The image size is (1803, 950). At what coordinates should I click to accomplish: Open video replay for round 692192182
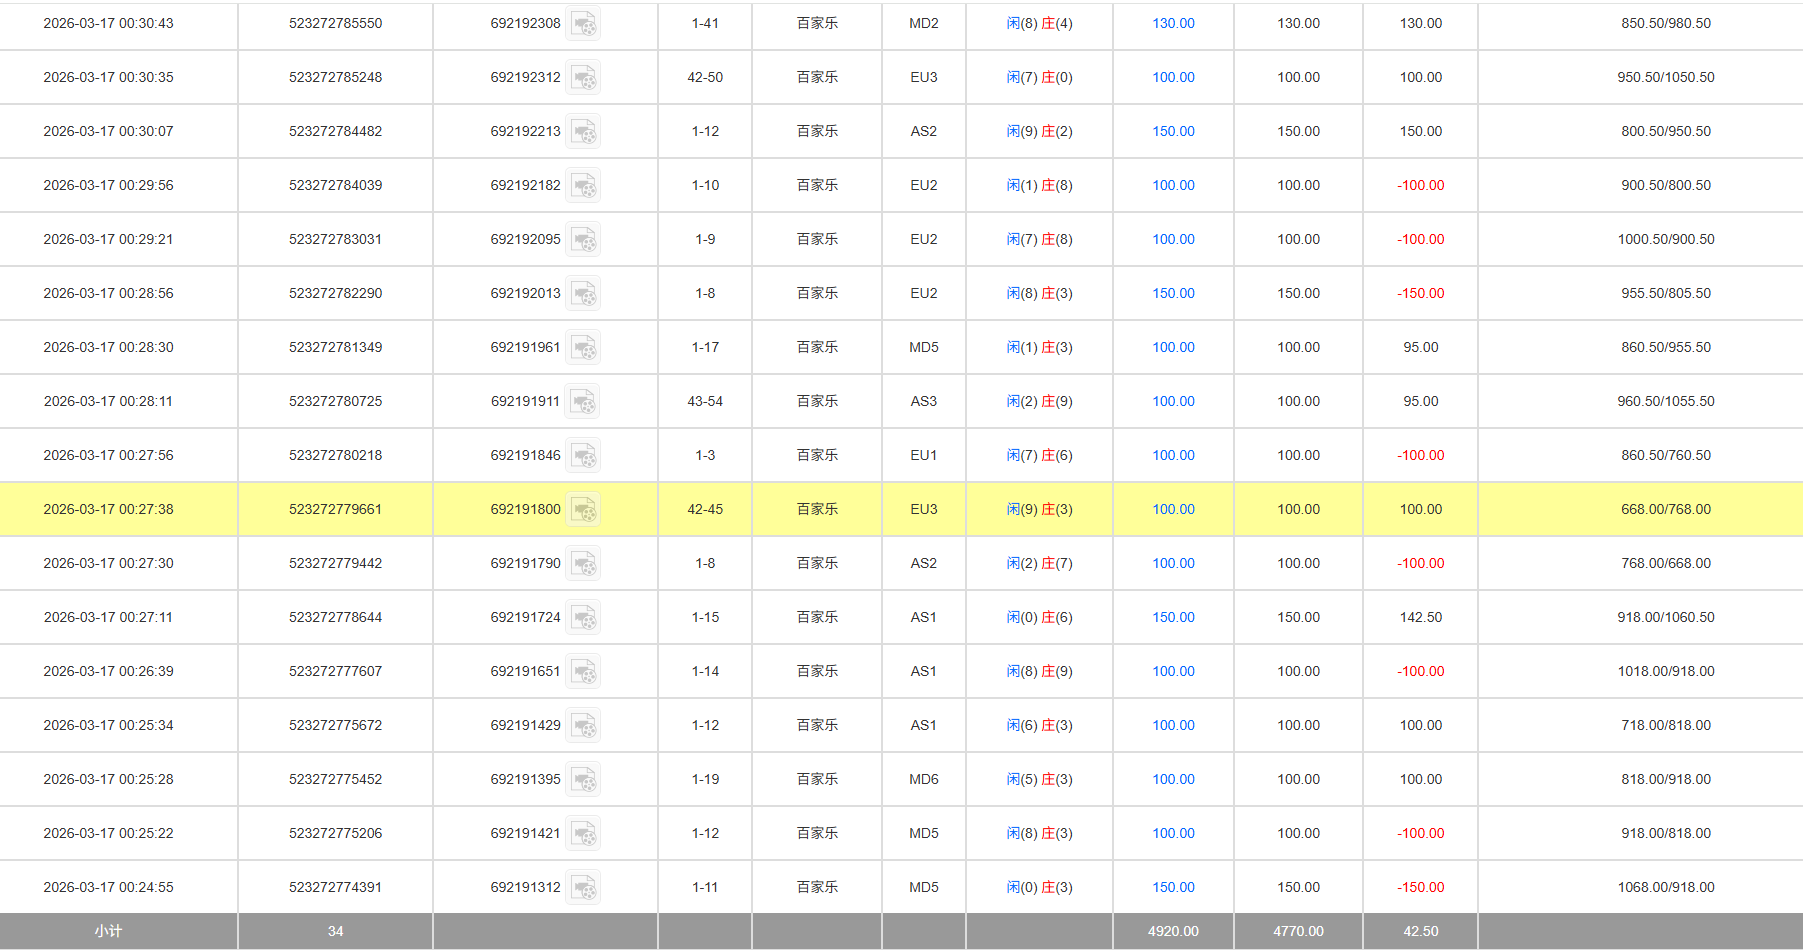583,186
